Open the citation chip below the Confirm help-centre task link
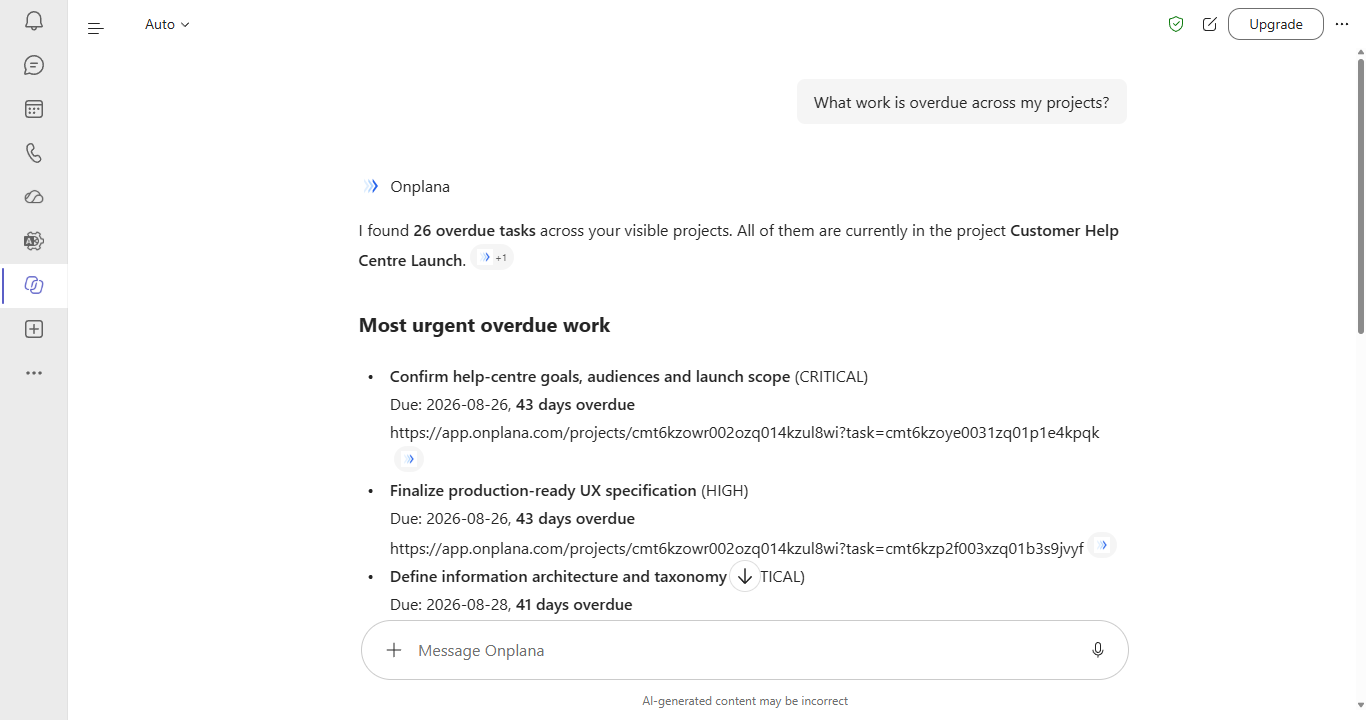This screenshot has width=1366, height=720. (408, 459)
